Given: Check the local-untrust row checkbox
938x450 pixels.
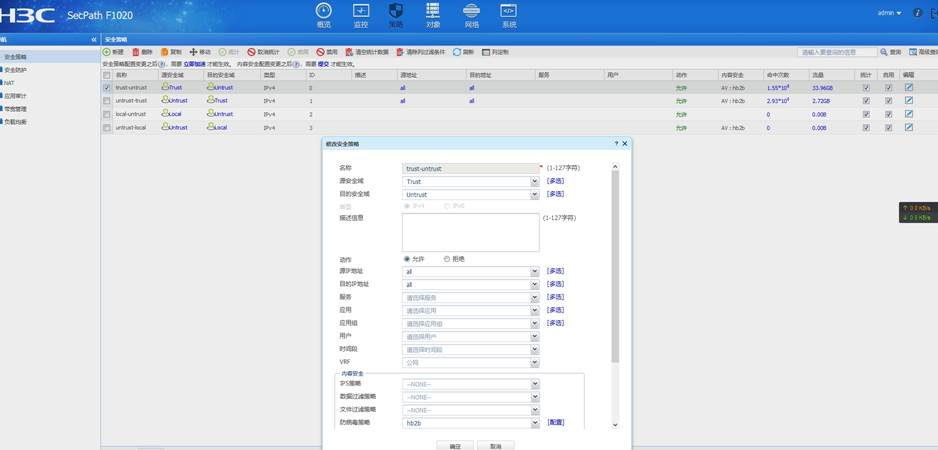Looking at the screenshot, I should [x=106, y=114].
